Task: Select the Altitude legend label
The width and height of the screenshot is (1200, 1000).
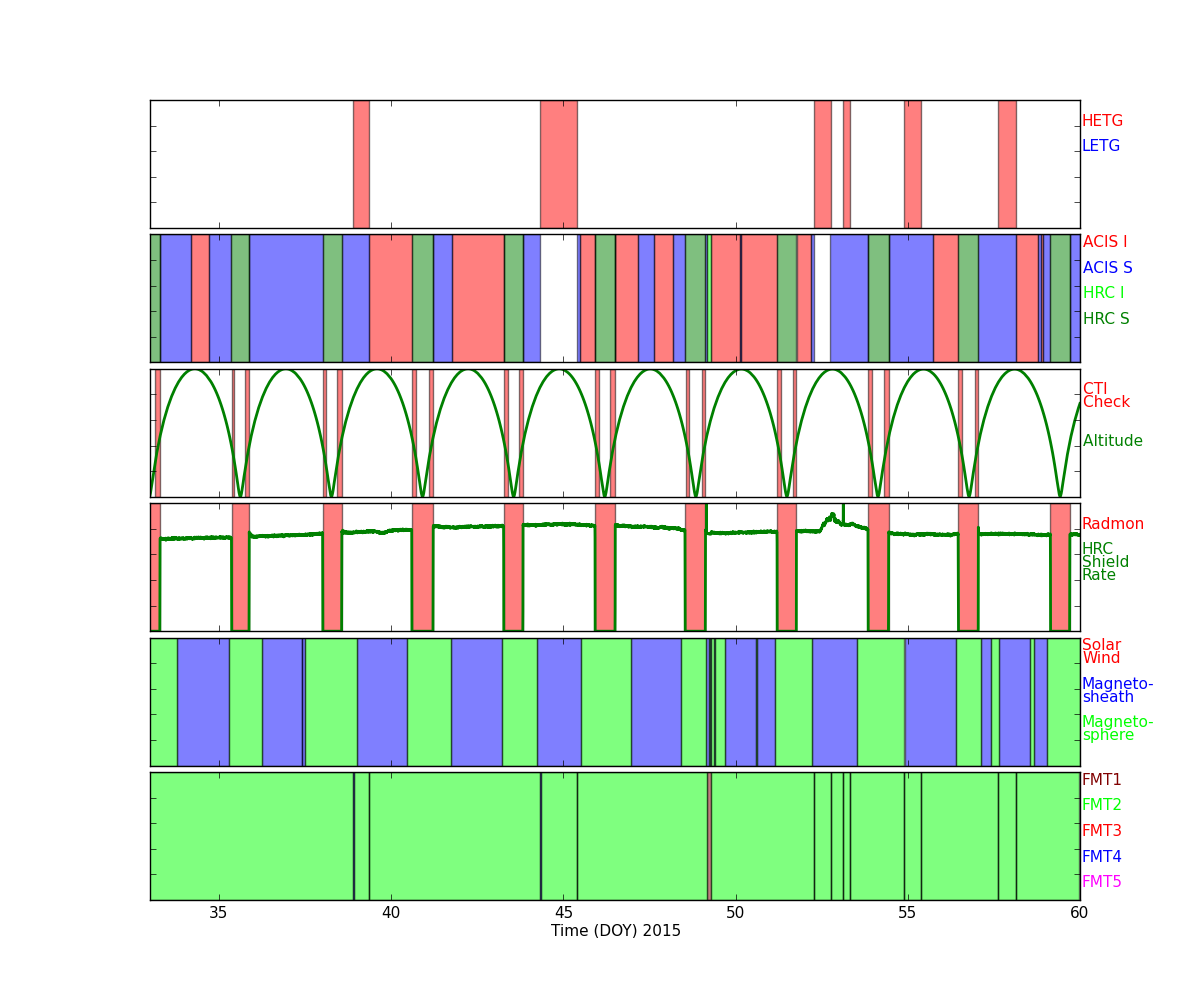Action: click(1112, 441)
